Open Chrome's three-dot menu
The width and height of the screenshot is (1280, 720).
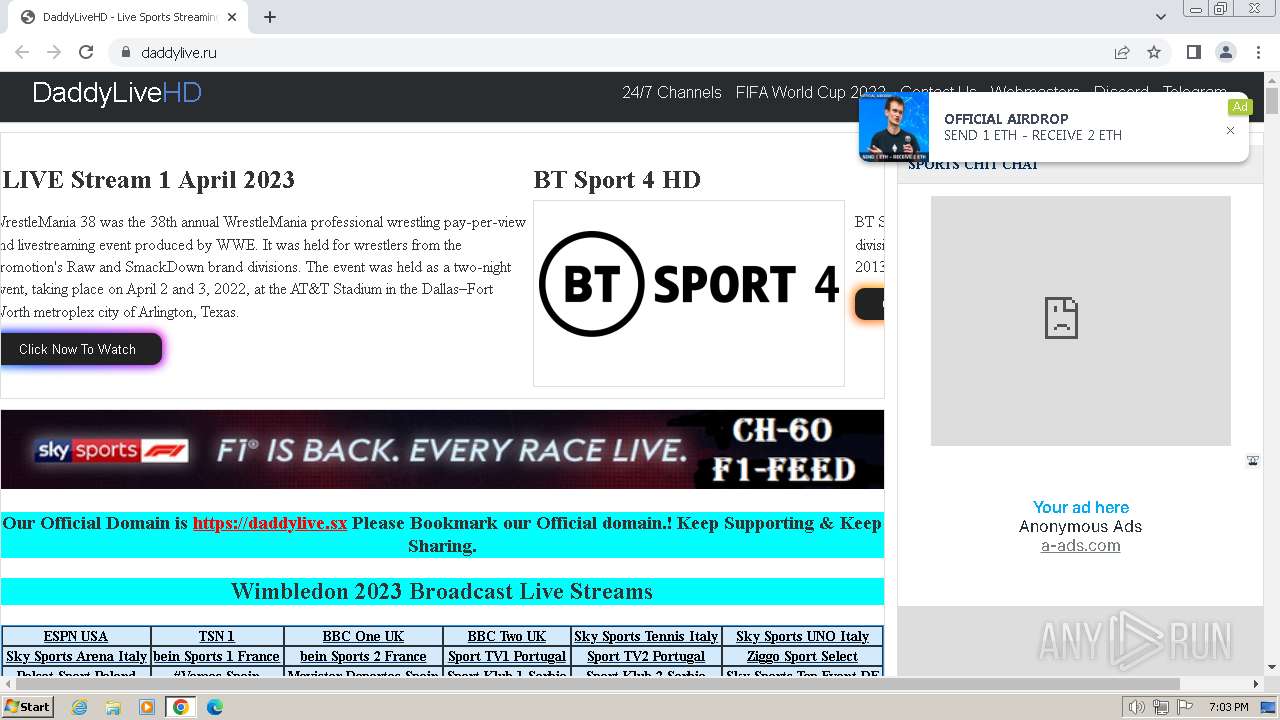click(x=1257, y=52)
